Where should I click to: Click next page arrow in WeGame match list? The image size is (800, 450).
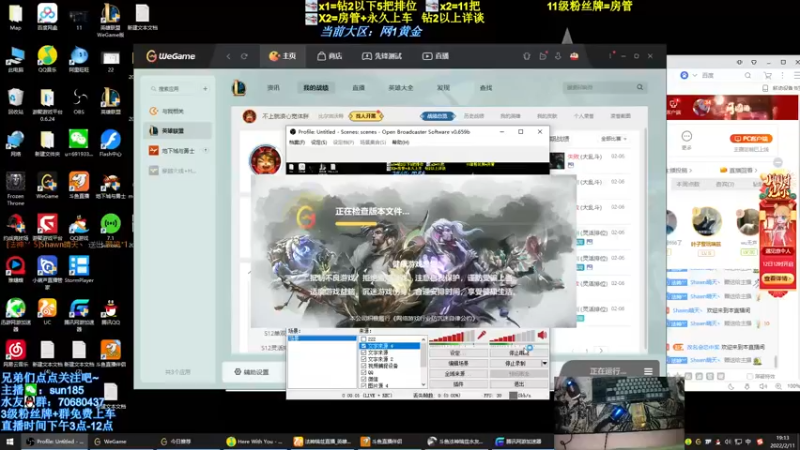[601, 351]
